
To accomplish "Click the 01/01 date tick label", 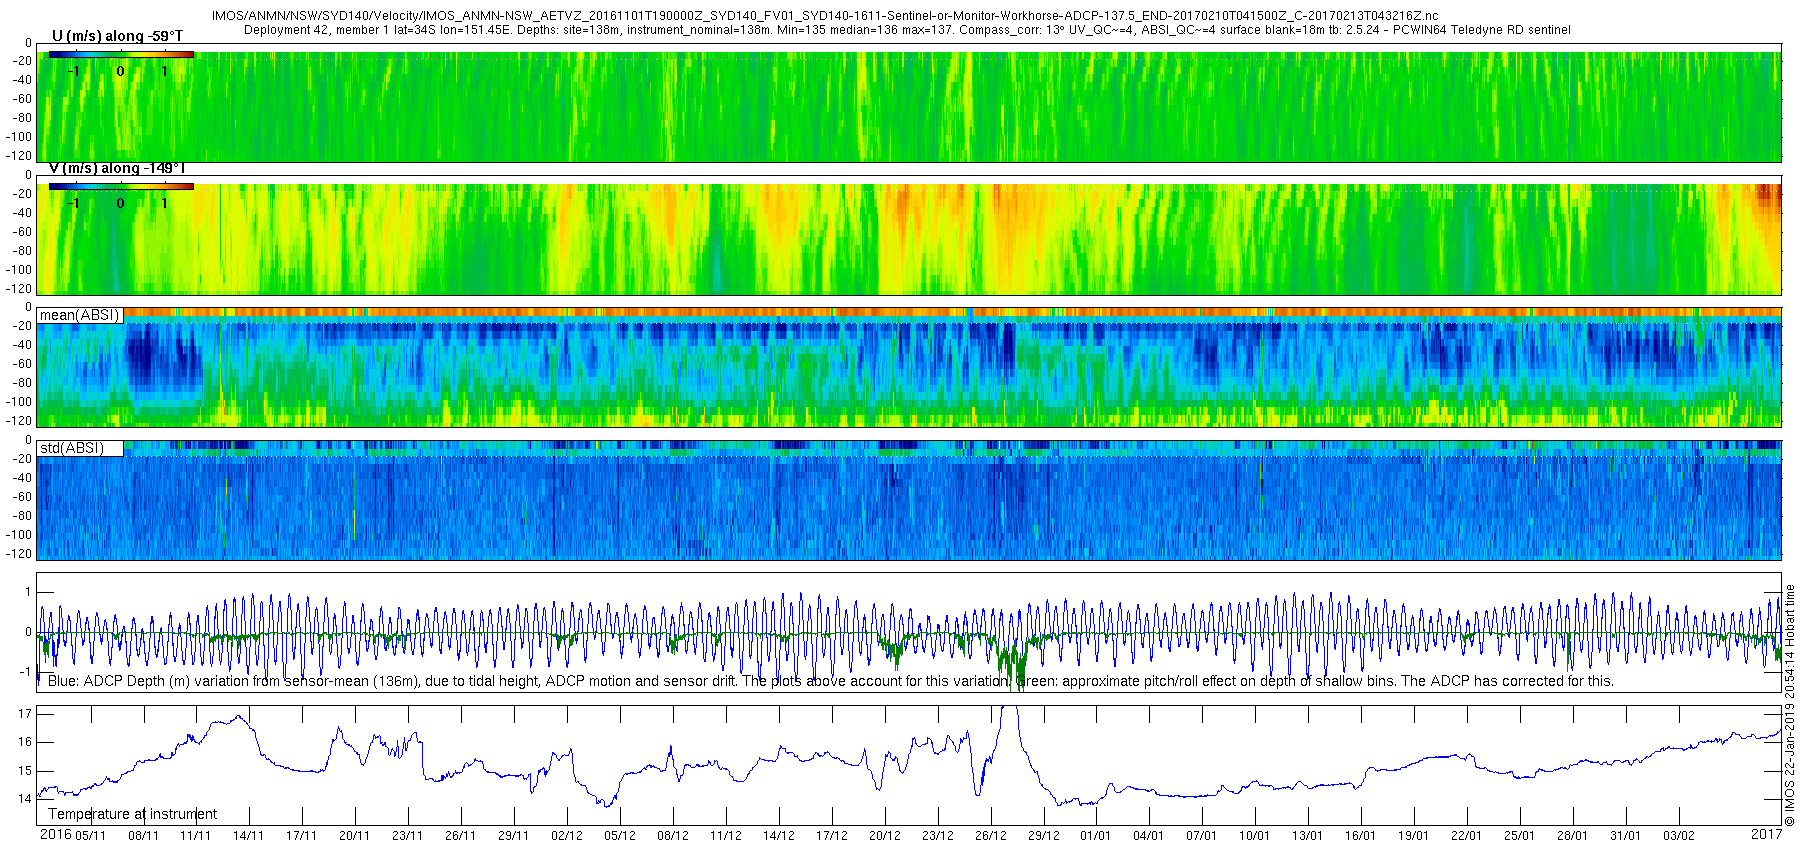I will click(1096, 836).
